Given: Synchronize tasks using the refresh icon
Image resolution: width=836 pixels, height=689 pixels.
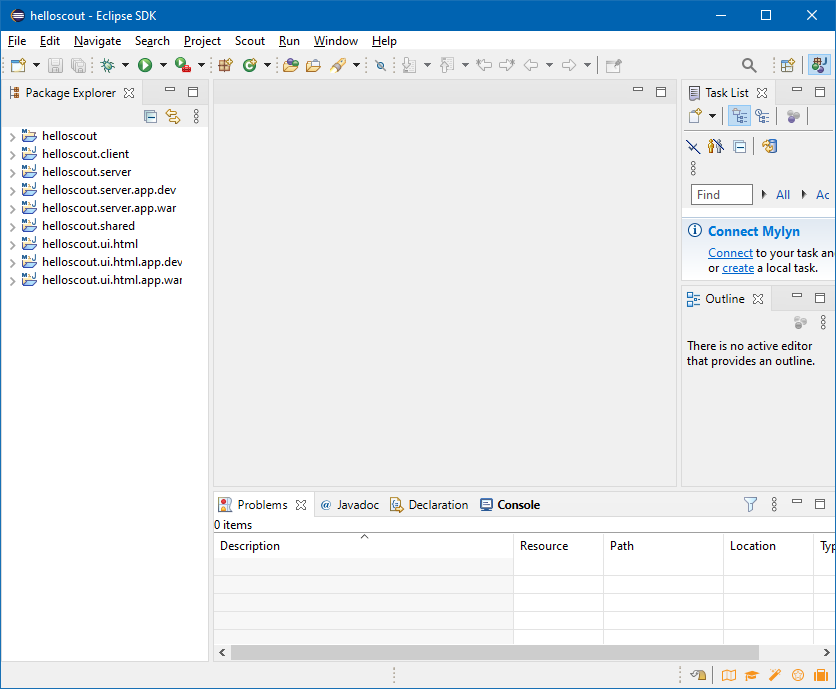Looking at the screenshot, I should pos(769,146).
